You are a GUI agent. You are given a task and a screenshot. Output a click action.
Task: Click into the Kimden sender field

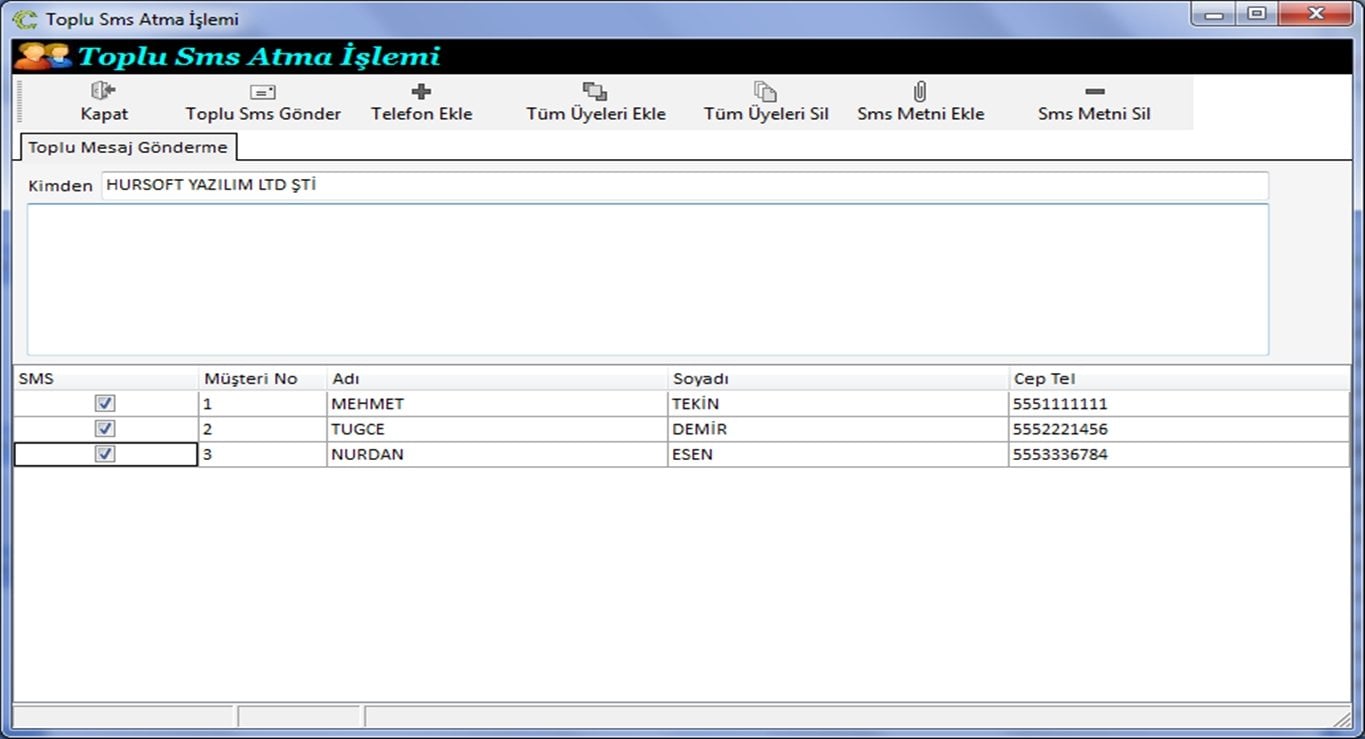tap(684, 186)
